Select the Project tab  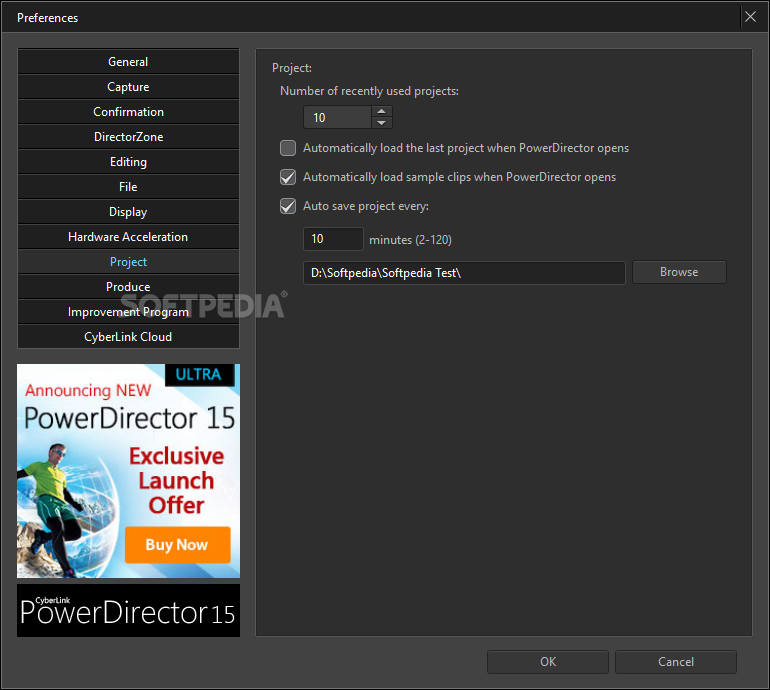pos(128,262)
